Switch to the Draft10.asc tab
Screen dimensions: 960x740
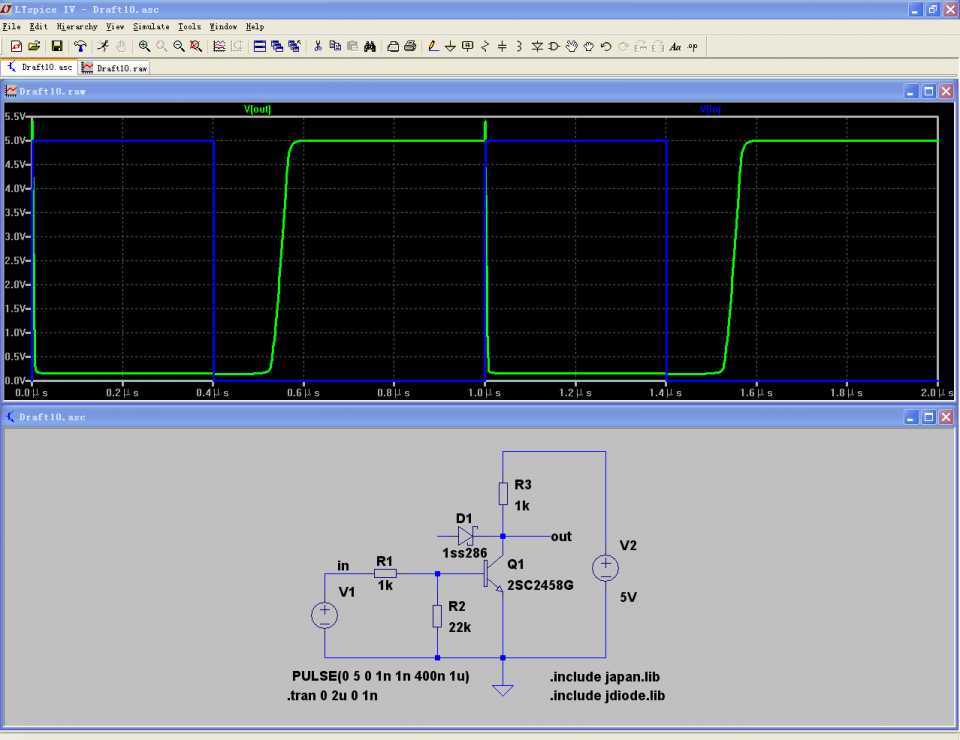(40, 67)
